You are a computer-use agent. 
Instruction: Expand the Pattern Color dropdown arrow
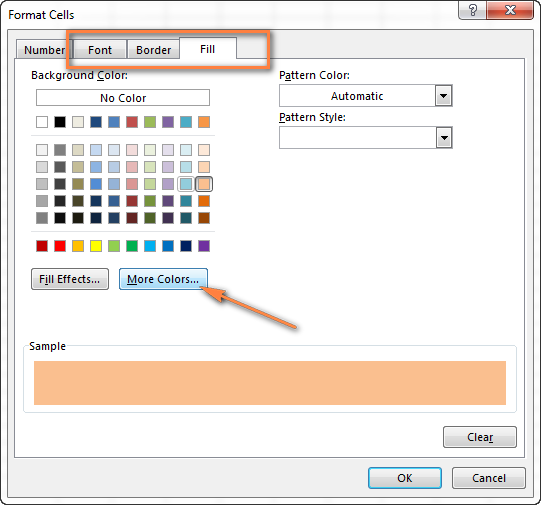point(444,96)
